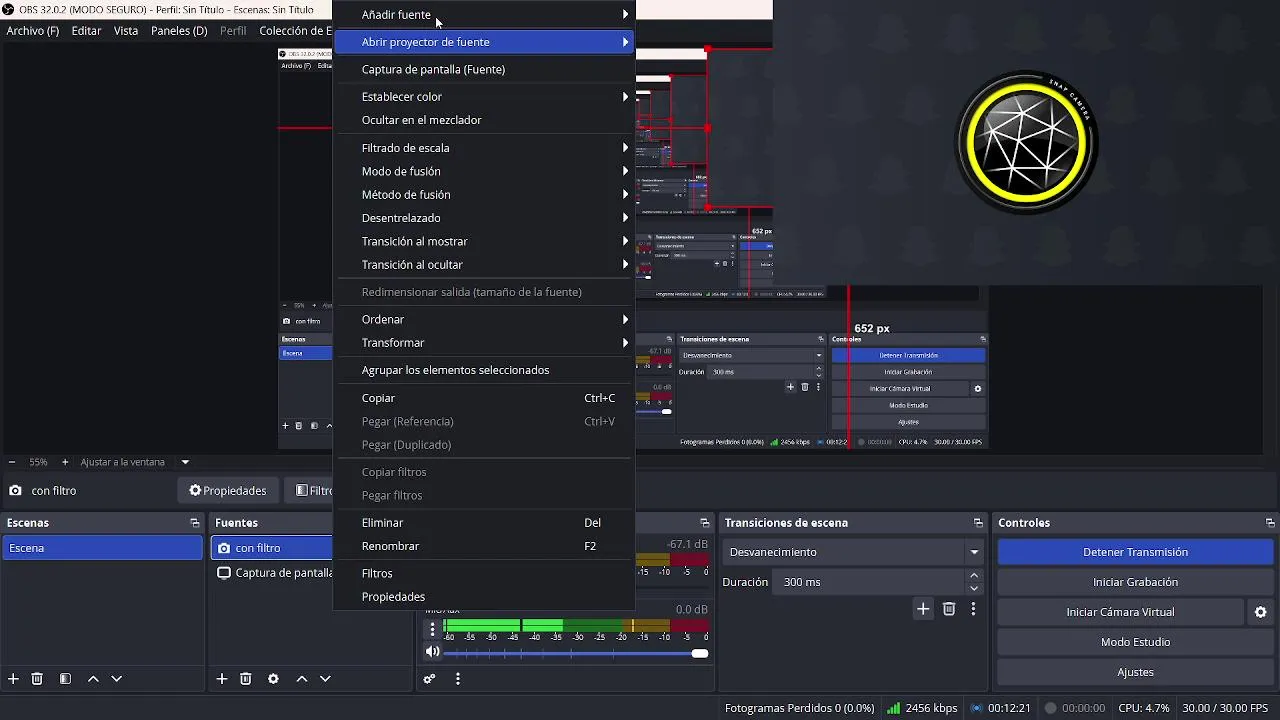Undock the Controles panel
Screen dimensions: 1280x720
(x=1270, y=523)
